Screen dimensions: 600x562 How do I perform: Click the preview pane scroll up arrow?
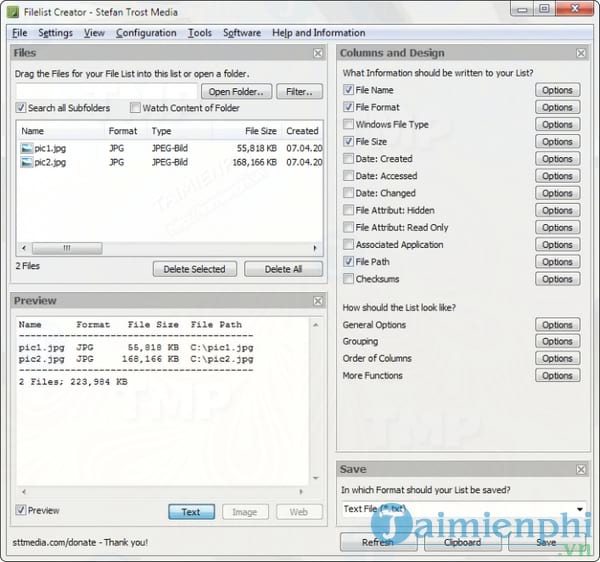(316, 325)
